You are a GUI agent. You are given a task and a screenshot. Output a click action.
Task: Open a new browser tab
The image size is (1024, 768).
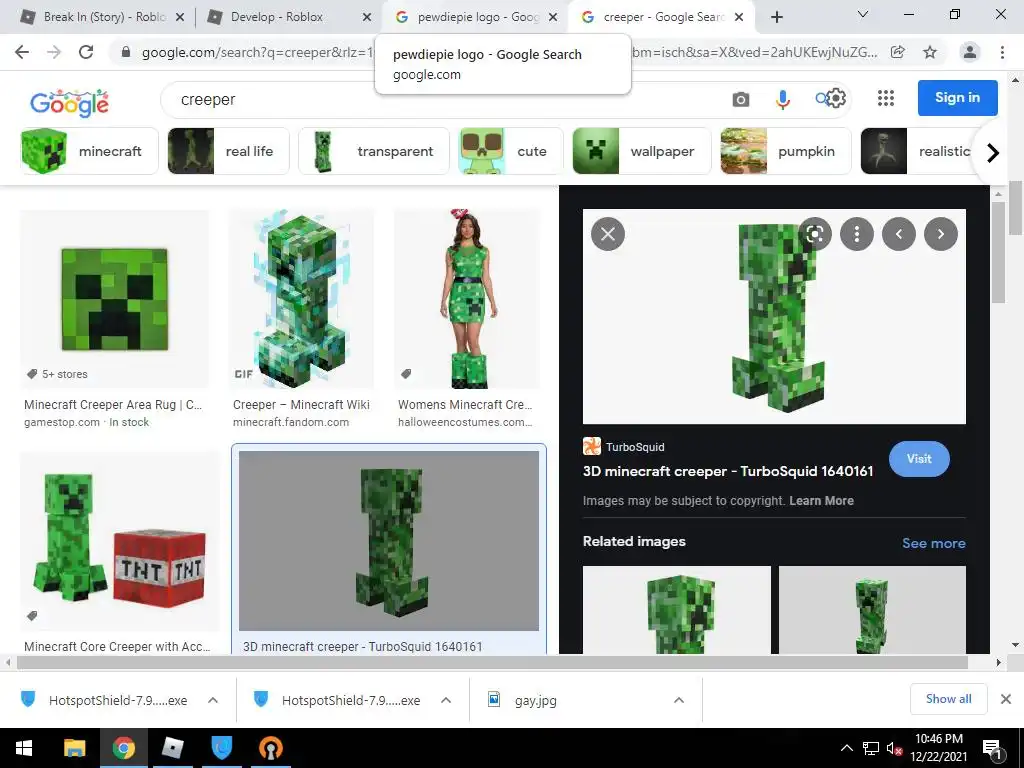[776, 17]
